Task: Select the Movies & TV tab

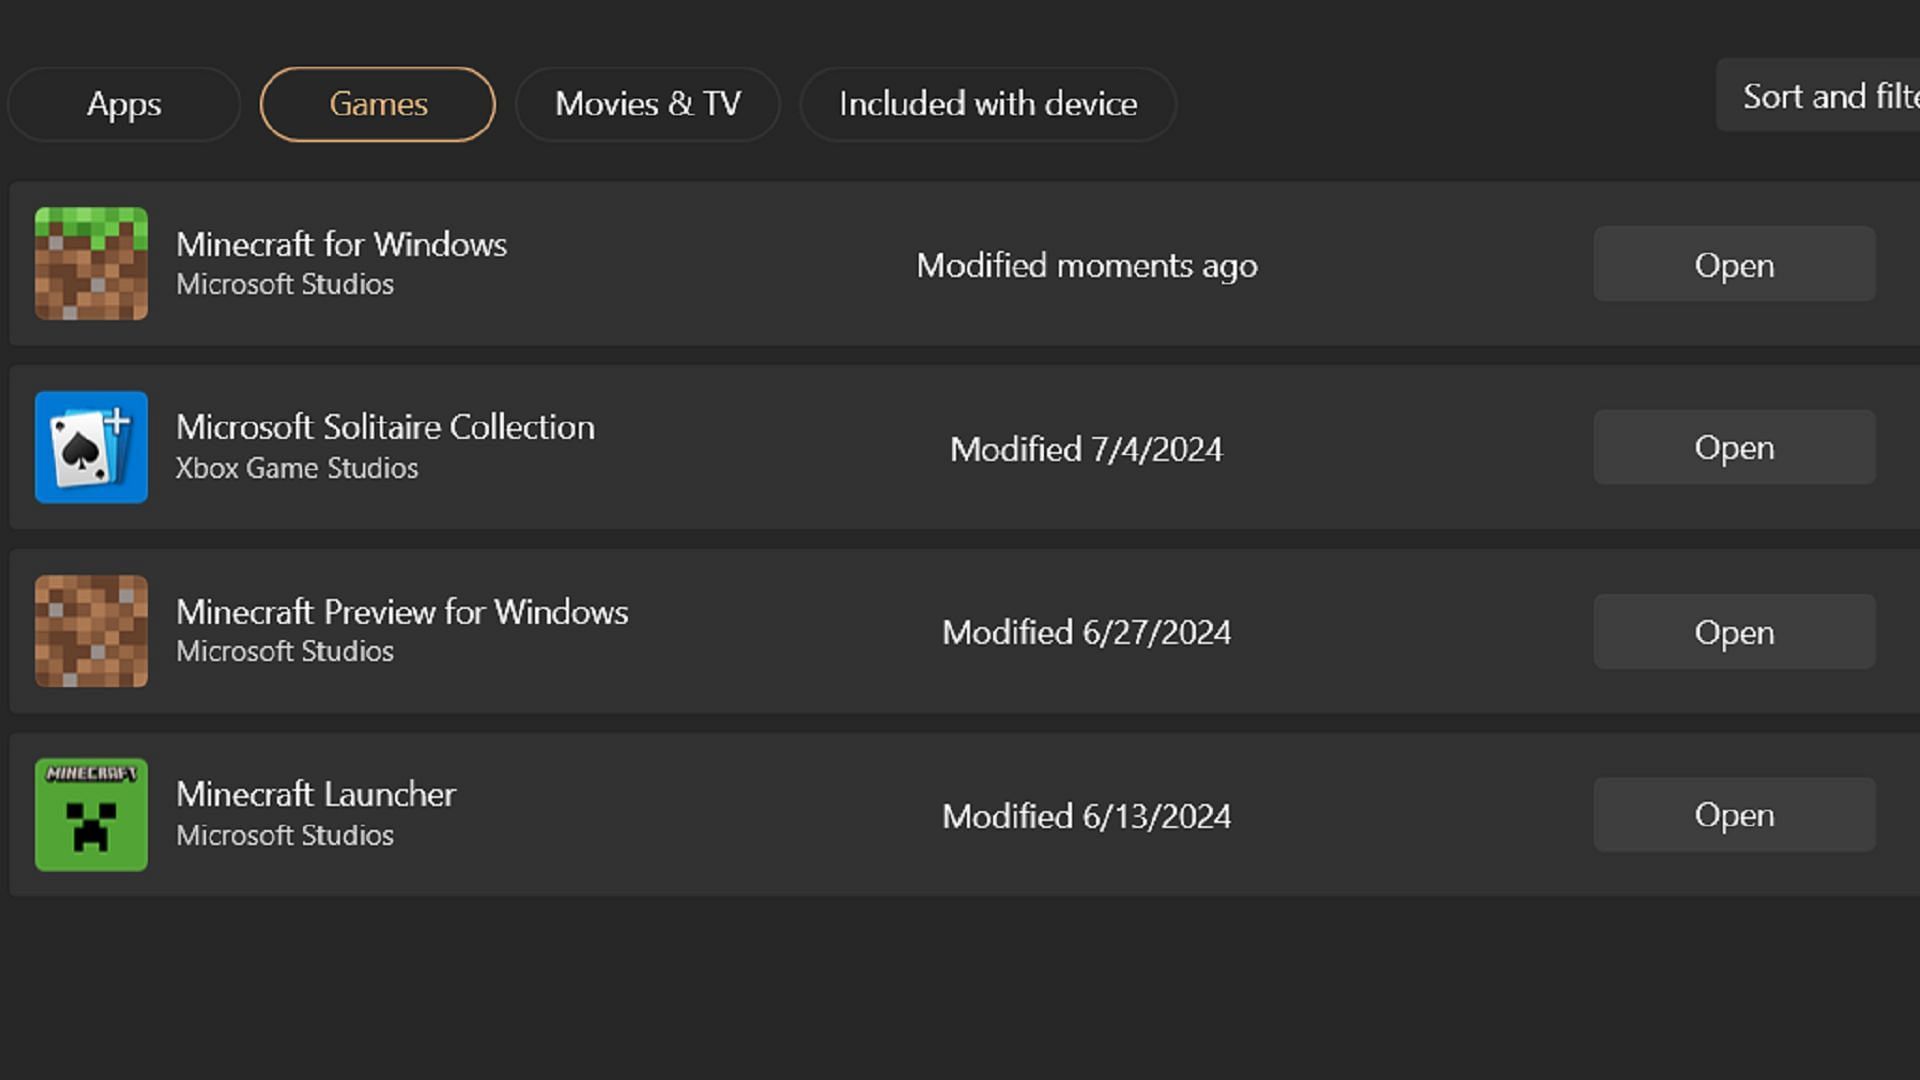Action: [647, 103]
